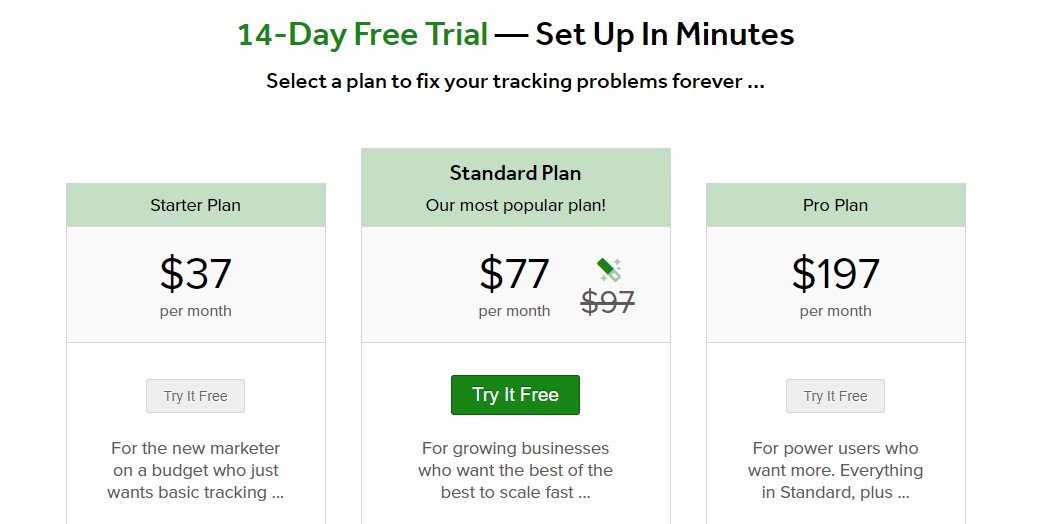Select the Standard Plan header
Screen dimensions: 1040x524
coord(515,173)
